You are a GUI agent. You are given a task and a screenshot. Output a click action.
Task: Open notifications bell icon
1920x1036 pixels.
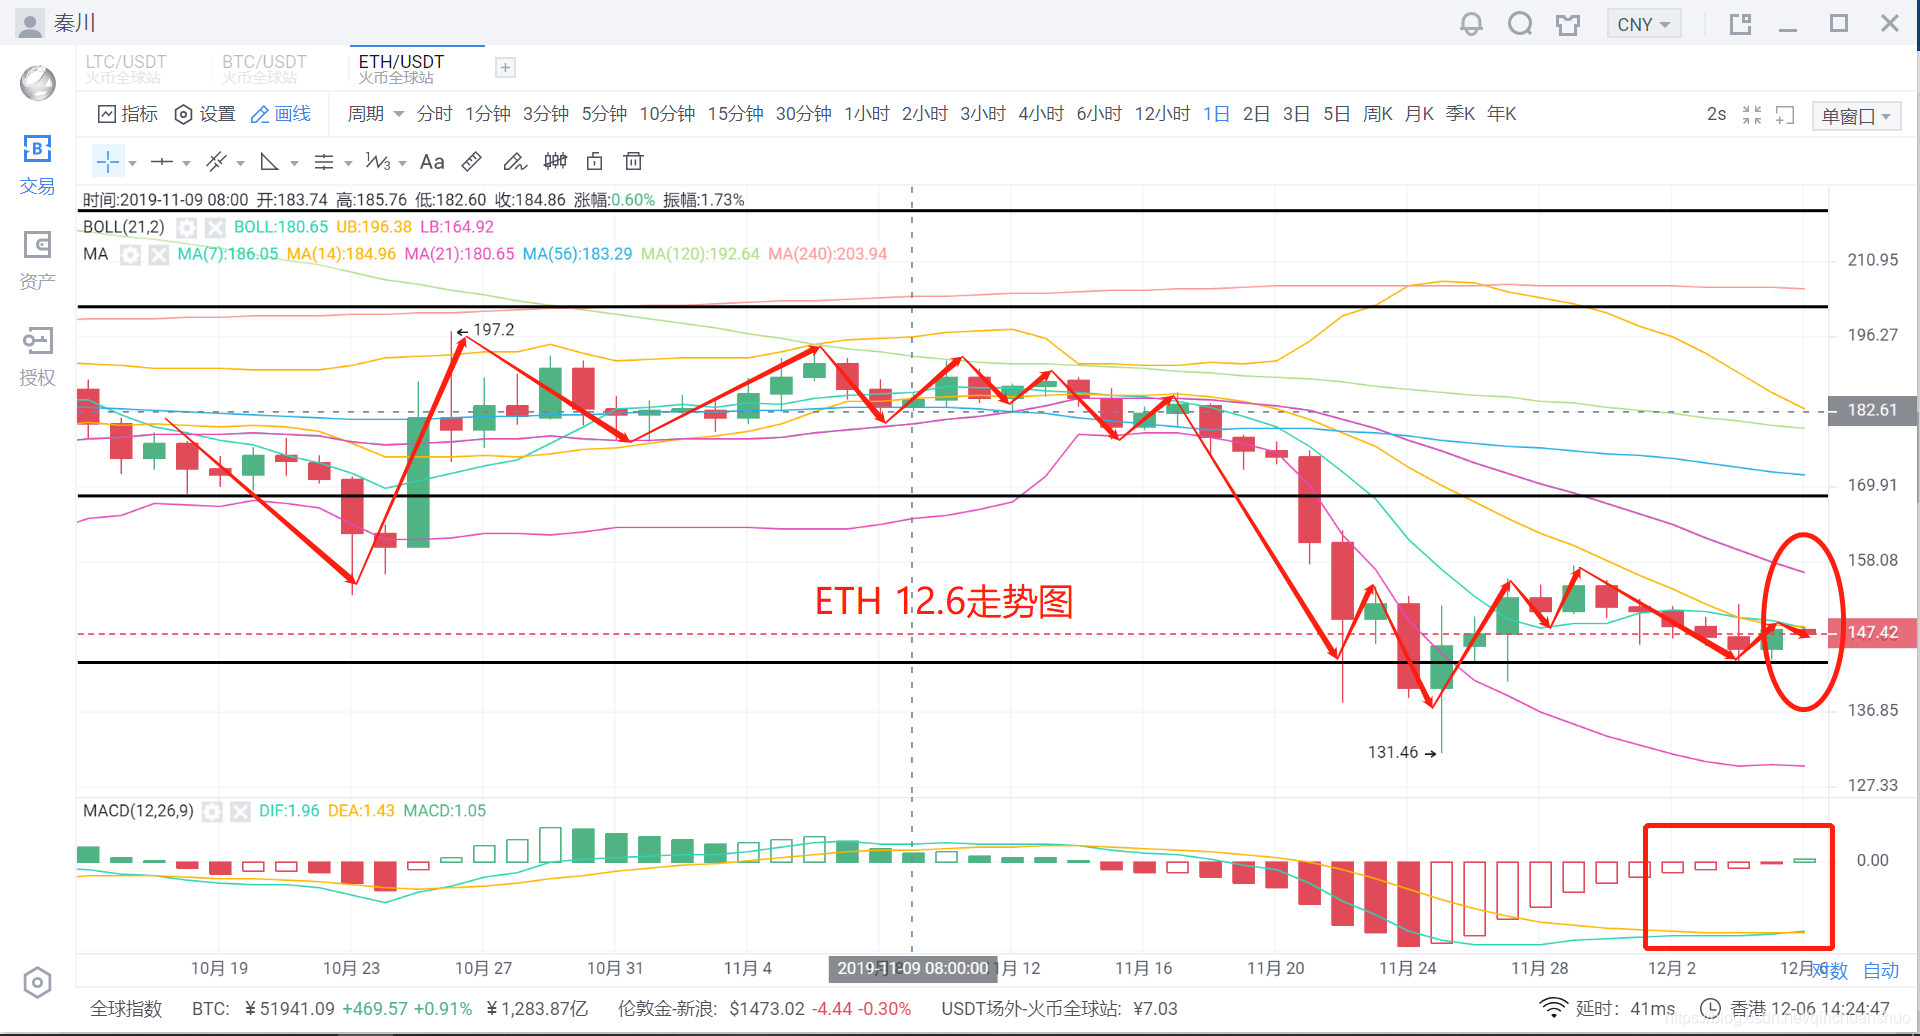click(x=1471, y=24)
